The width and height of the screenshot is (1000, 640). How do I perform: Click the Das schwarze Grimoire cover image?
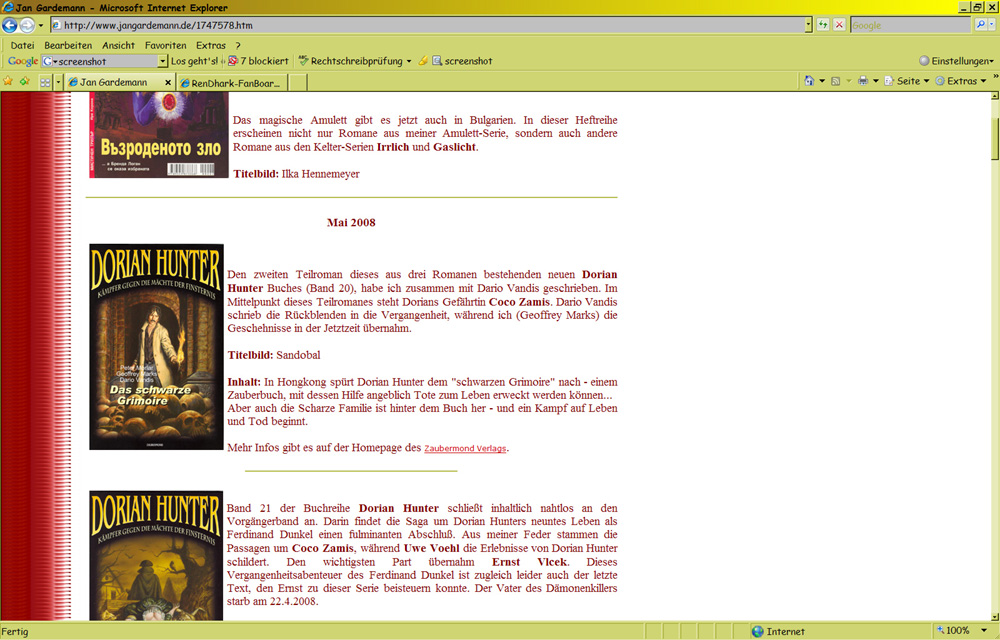[156, 346]
